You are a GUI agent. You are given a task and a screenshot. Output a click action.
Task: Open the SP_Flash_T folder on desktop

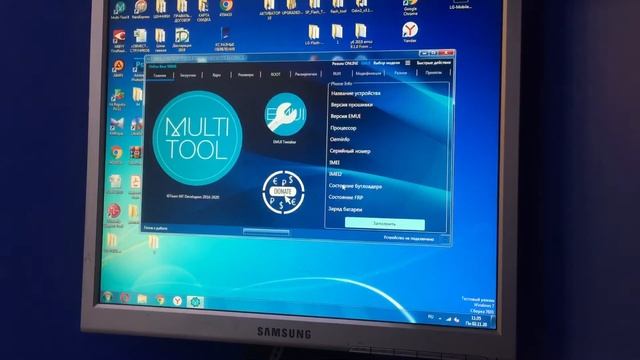315,7
